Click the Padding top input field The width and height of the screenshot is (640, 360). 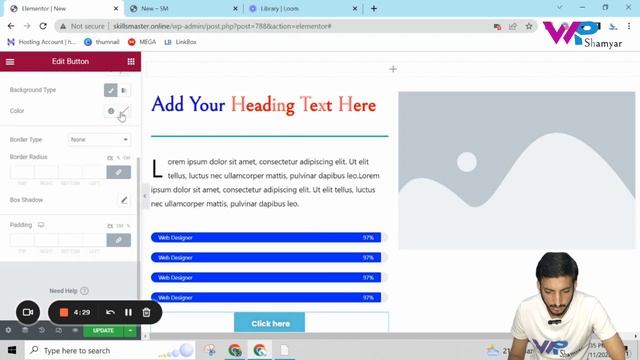(x=22, y=240)
